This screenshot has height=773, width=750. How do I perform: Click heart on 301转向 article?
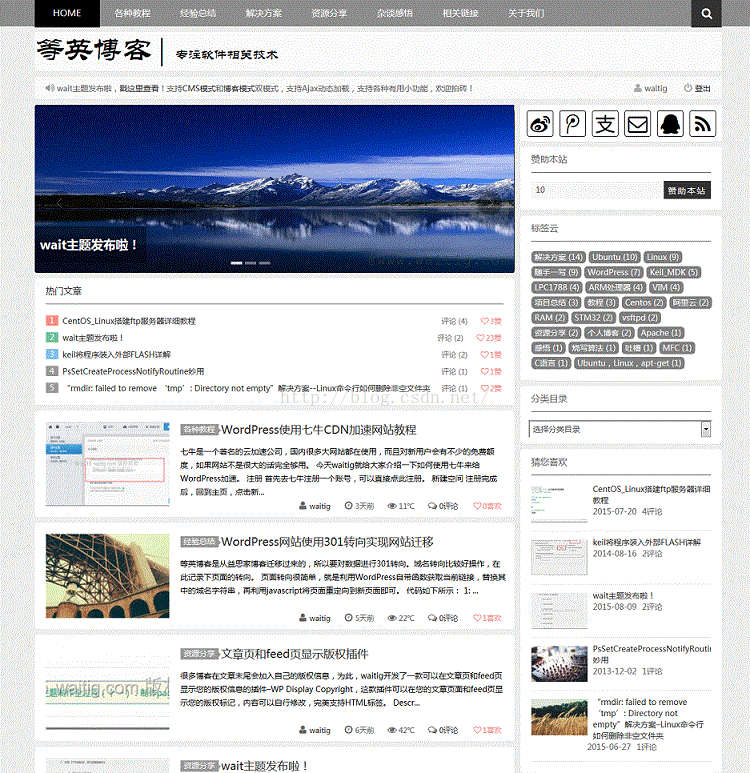click(477, 618)
